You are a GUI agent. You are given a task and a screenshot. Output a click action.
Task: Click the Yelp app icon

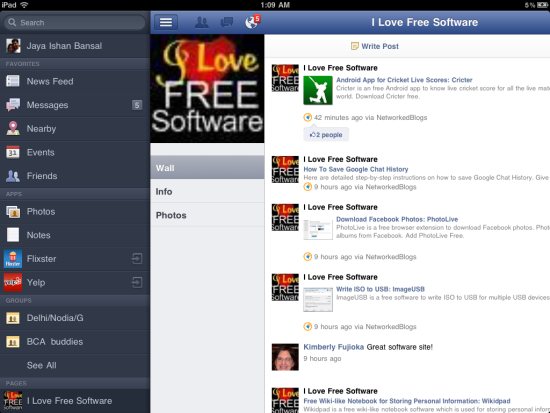(13, 282)
